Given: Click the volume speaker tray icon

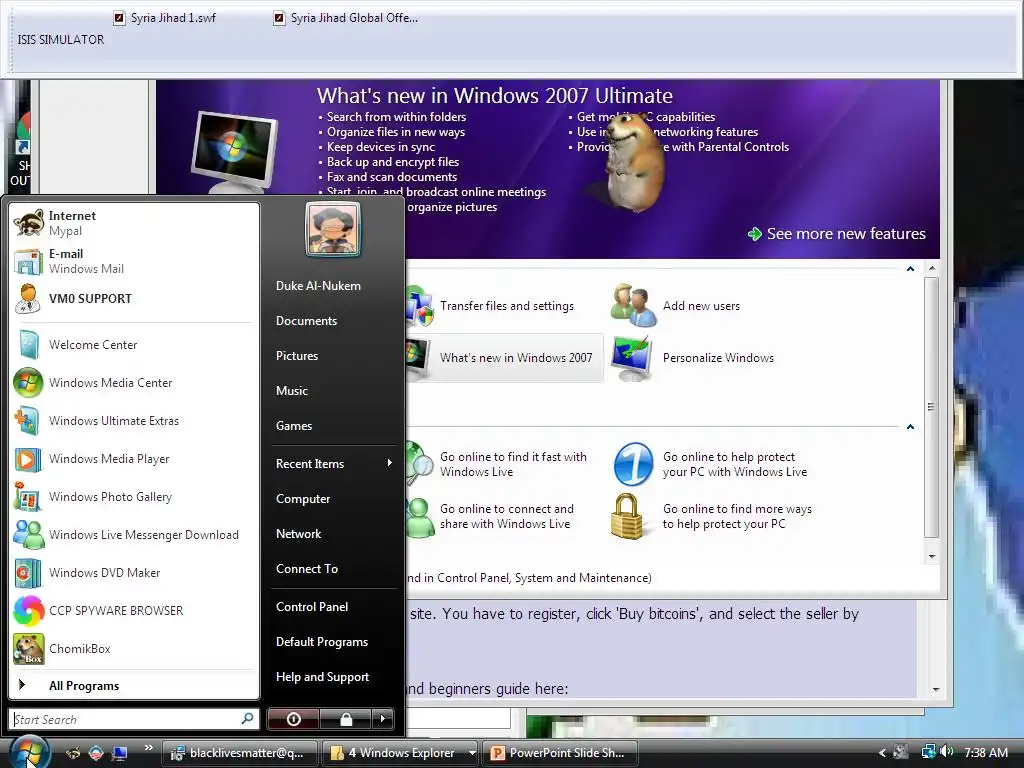Looking at the screenshot, I should [x=947, y=752].
